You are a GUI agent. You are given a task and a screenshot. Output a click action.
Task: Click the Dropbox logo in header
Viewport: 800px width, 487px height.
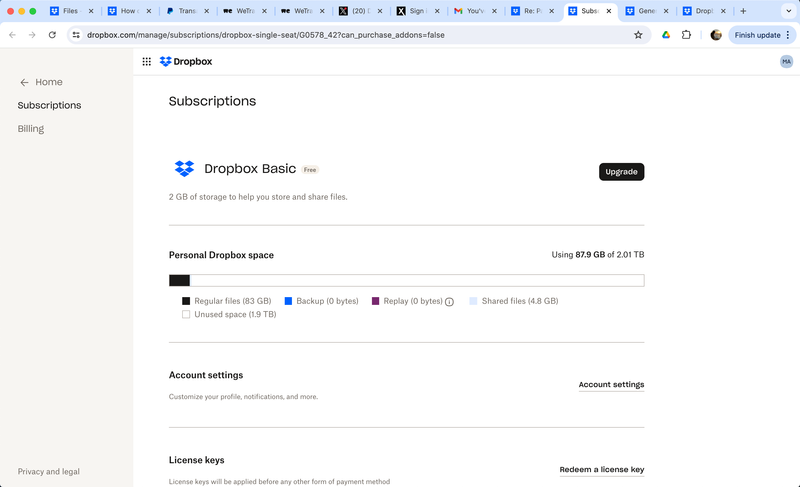point(186,62)
